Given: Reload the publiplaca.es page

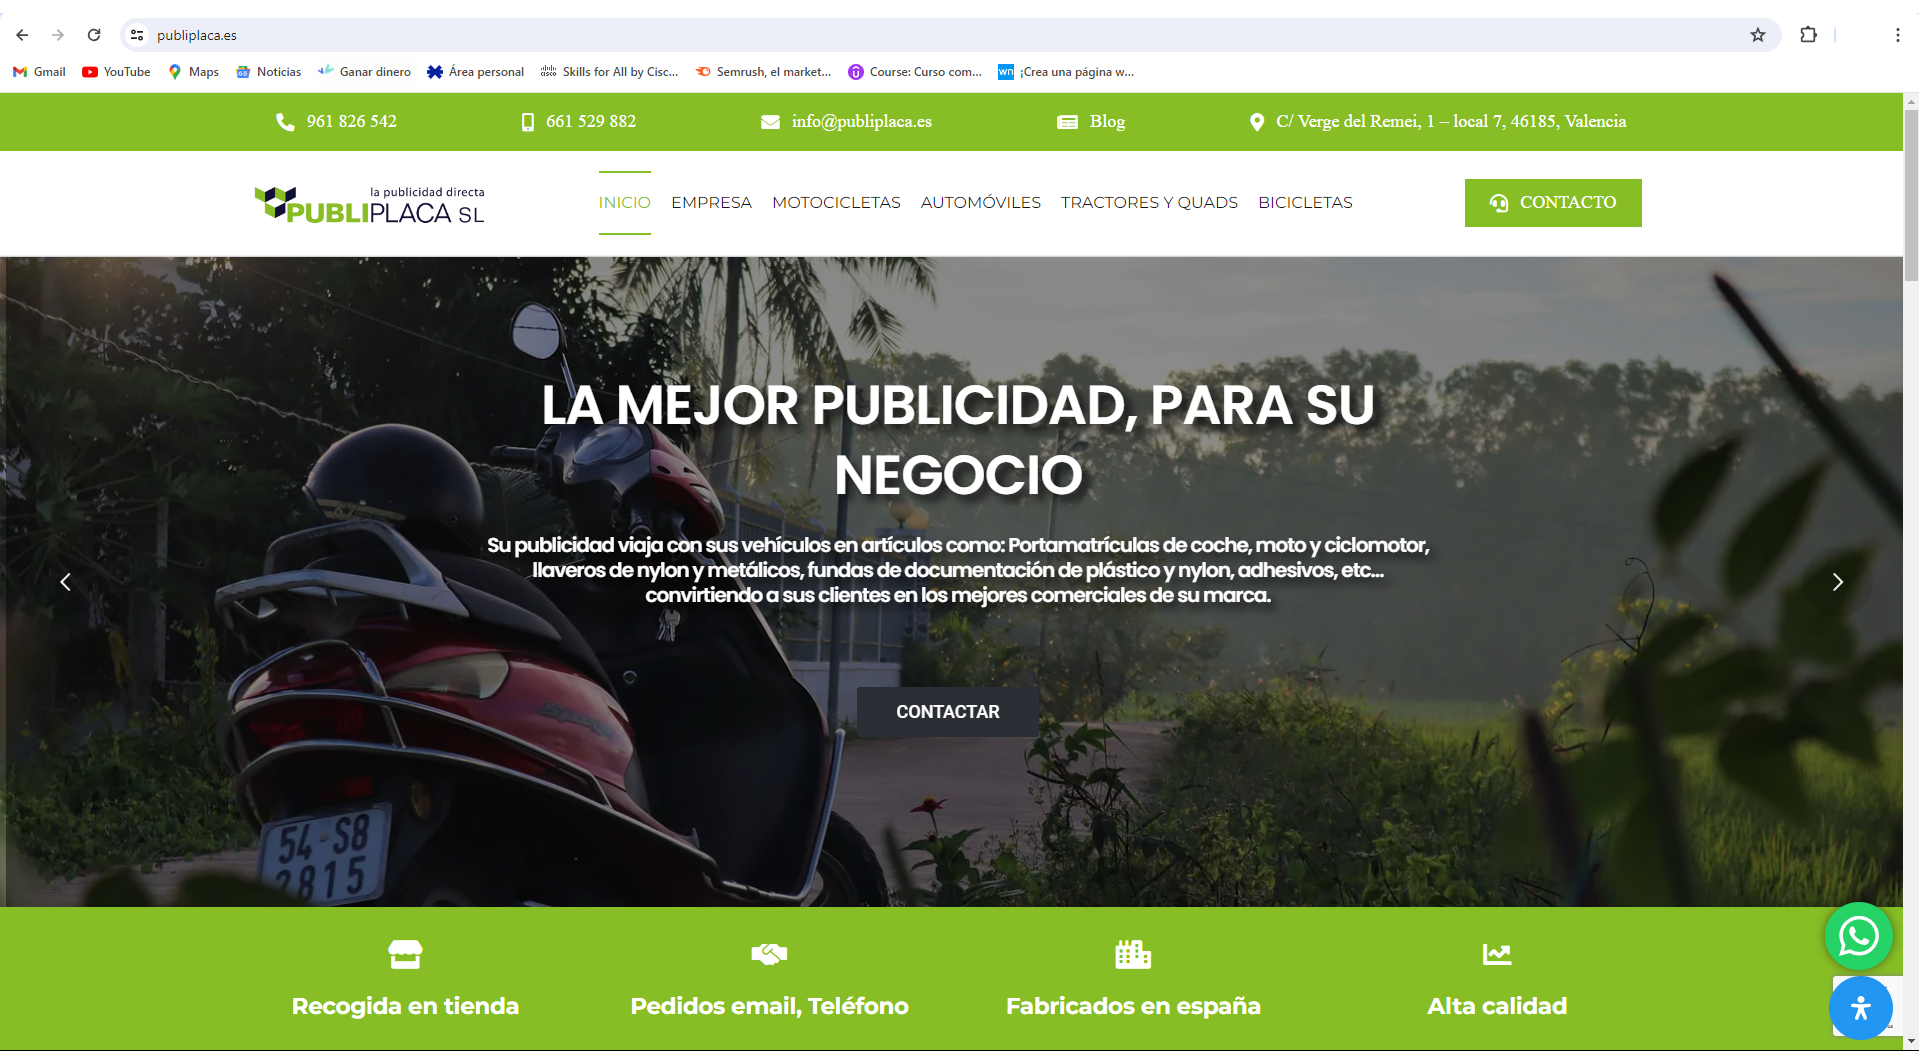Looking at the screenshot, I should click(94, 35).
